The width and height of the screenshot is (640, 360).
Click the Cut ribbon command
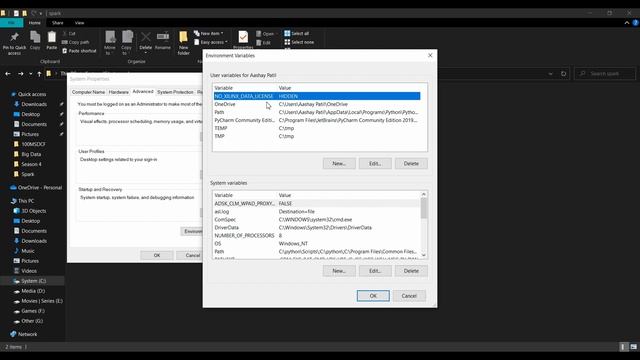(x=69, y=33)
